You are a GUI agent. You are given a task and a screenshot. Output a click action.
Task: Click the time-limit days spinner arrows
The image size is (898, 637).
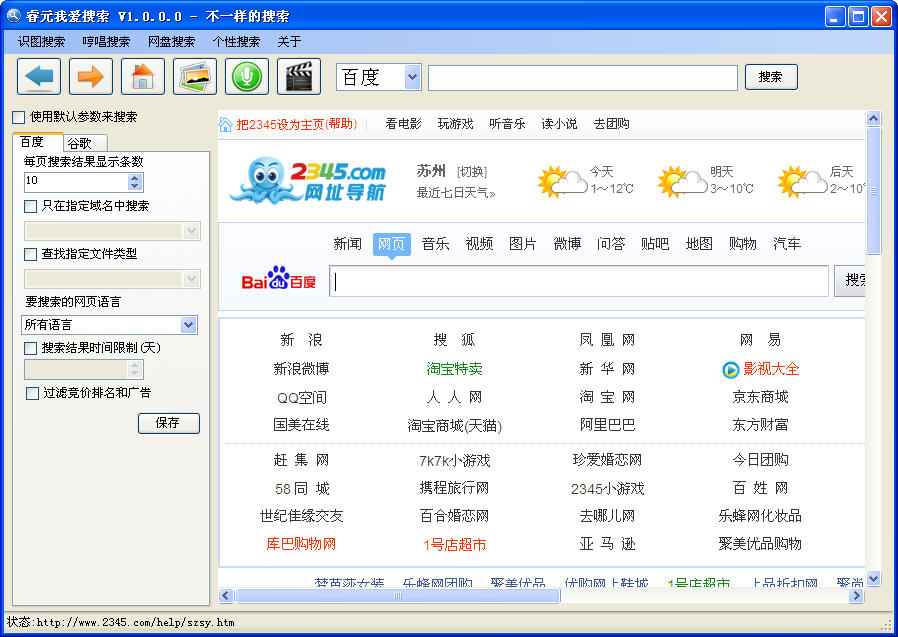point(135,369)
